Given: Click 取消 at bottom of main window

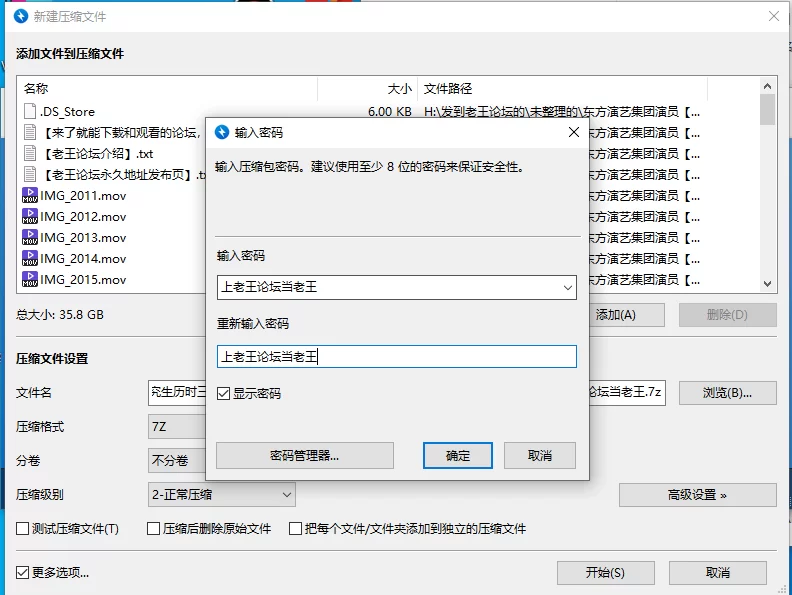Looking at the screenshot, I should pos(718,573).
